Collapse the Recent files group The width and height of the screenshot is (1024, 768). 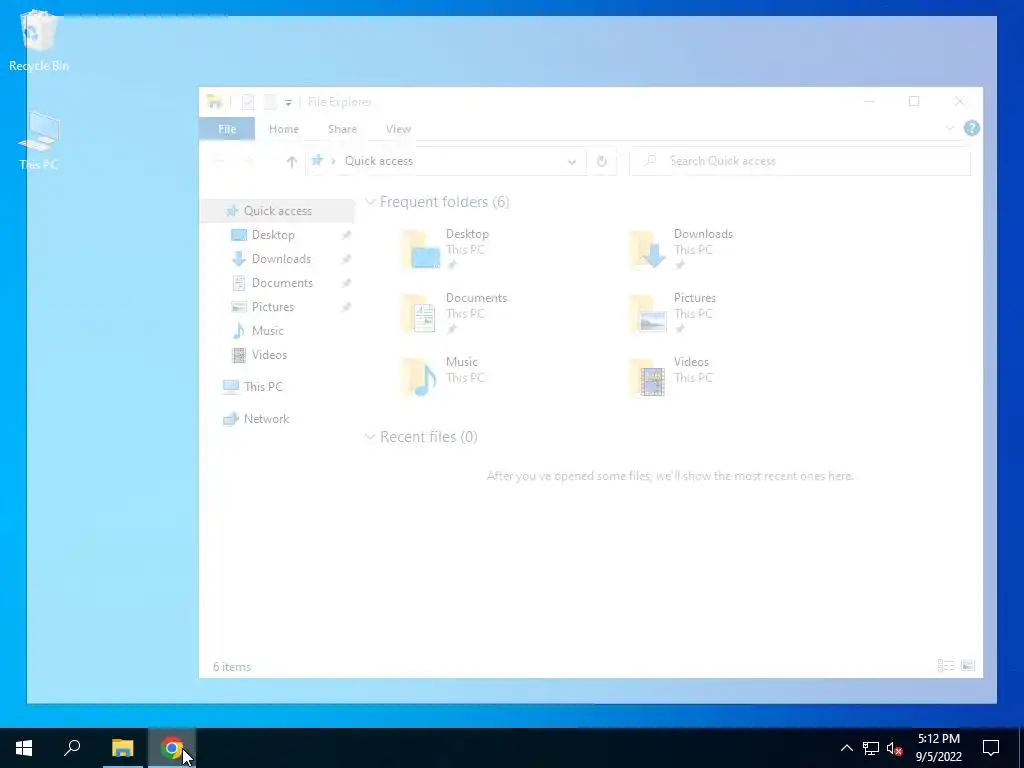click(370, 437)
